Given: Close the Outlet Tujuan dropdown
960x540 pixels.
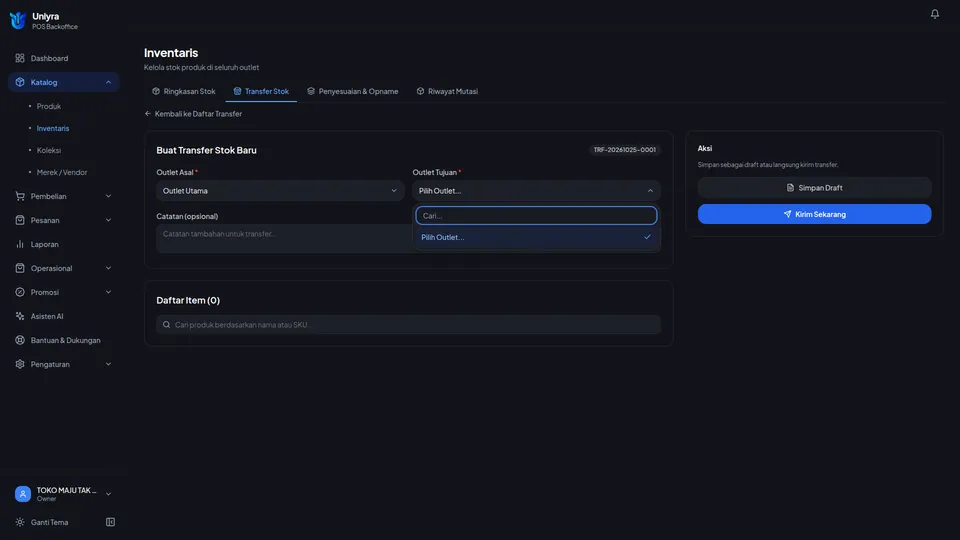Looking at the screenshot, I should 536,190.
